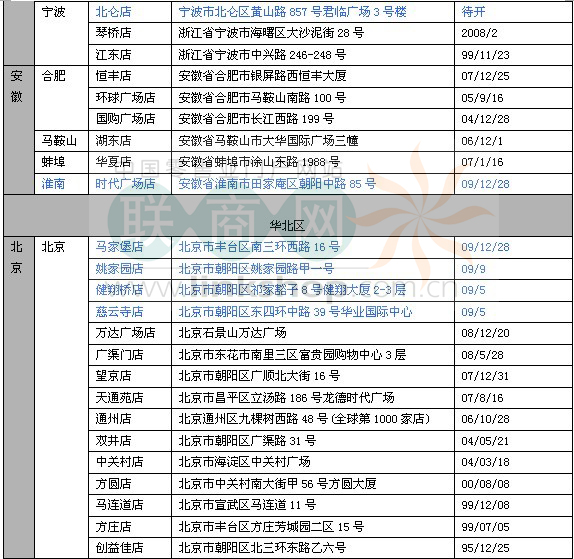Select the 宁波市北仑区黄山路 857 号 address
The width and height of the screenshot is (574, 559).
tap(292, 12)
